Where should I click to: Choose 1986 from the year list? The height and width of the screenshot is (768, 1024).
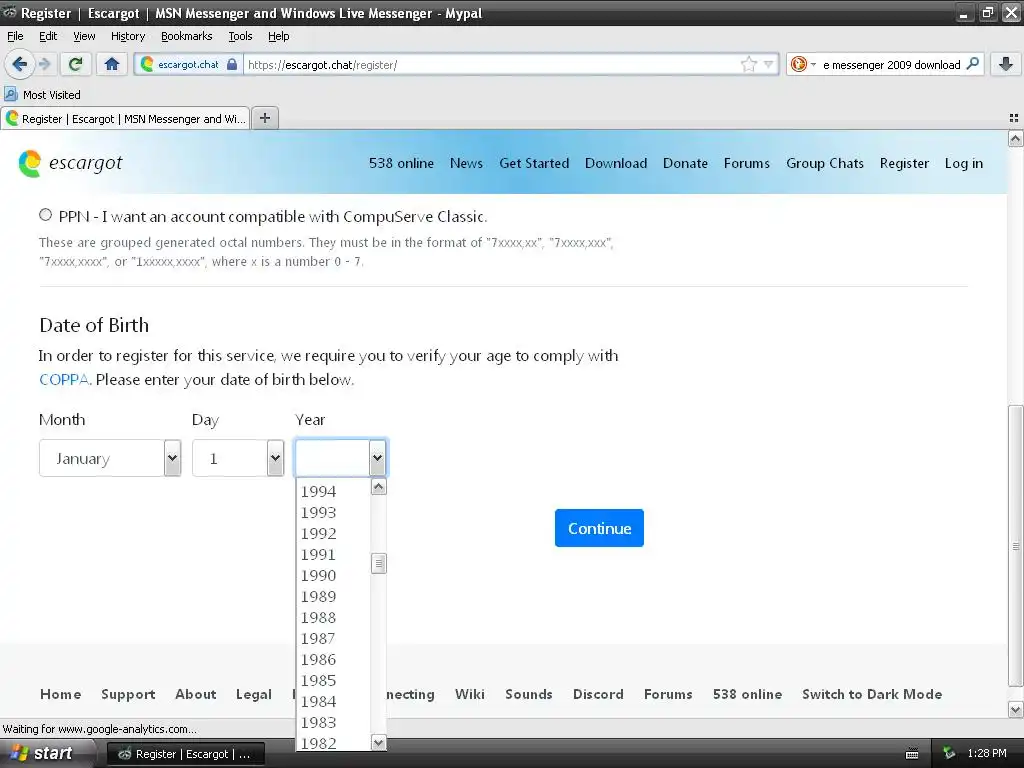[333, 659]
